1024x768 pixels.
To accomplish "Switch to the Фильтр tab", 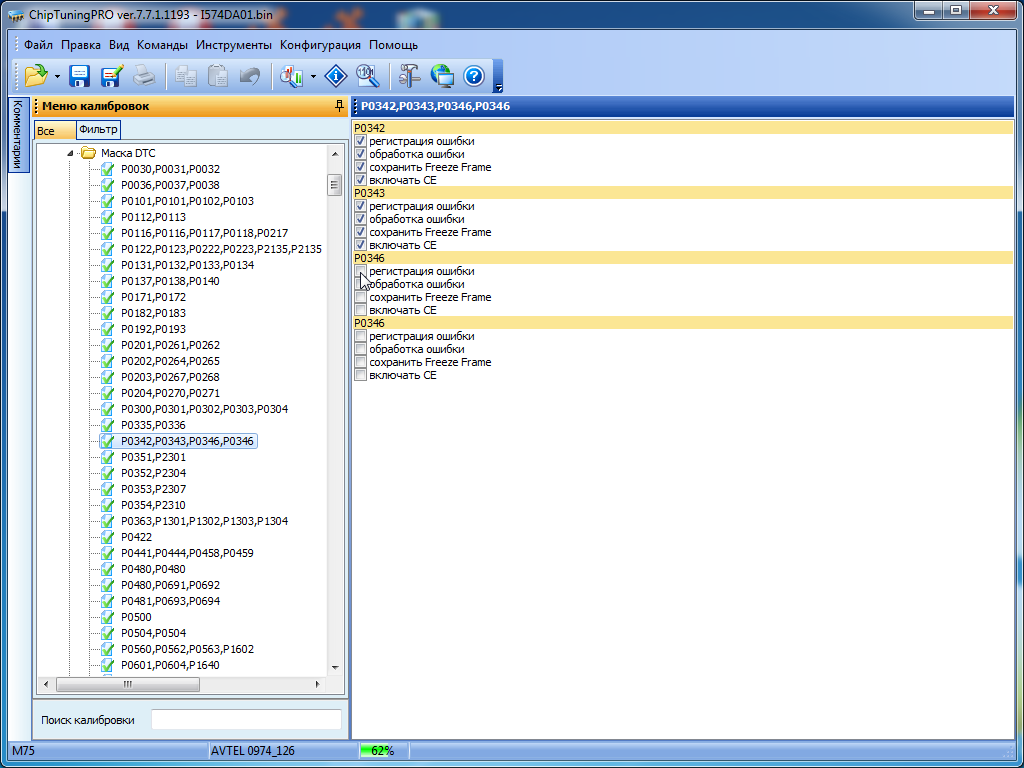I will (98, 130).
